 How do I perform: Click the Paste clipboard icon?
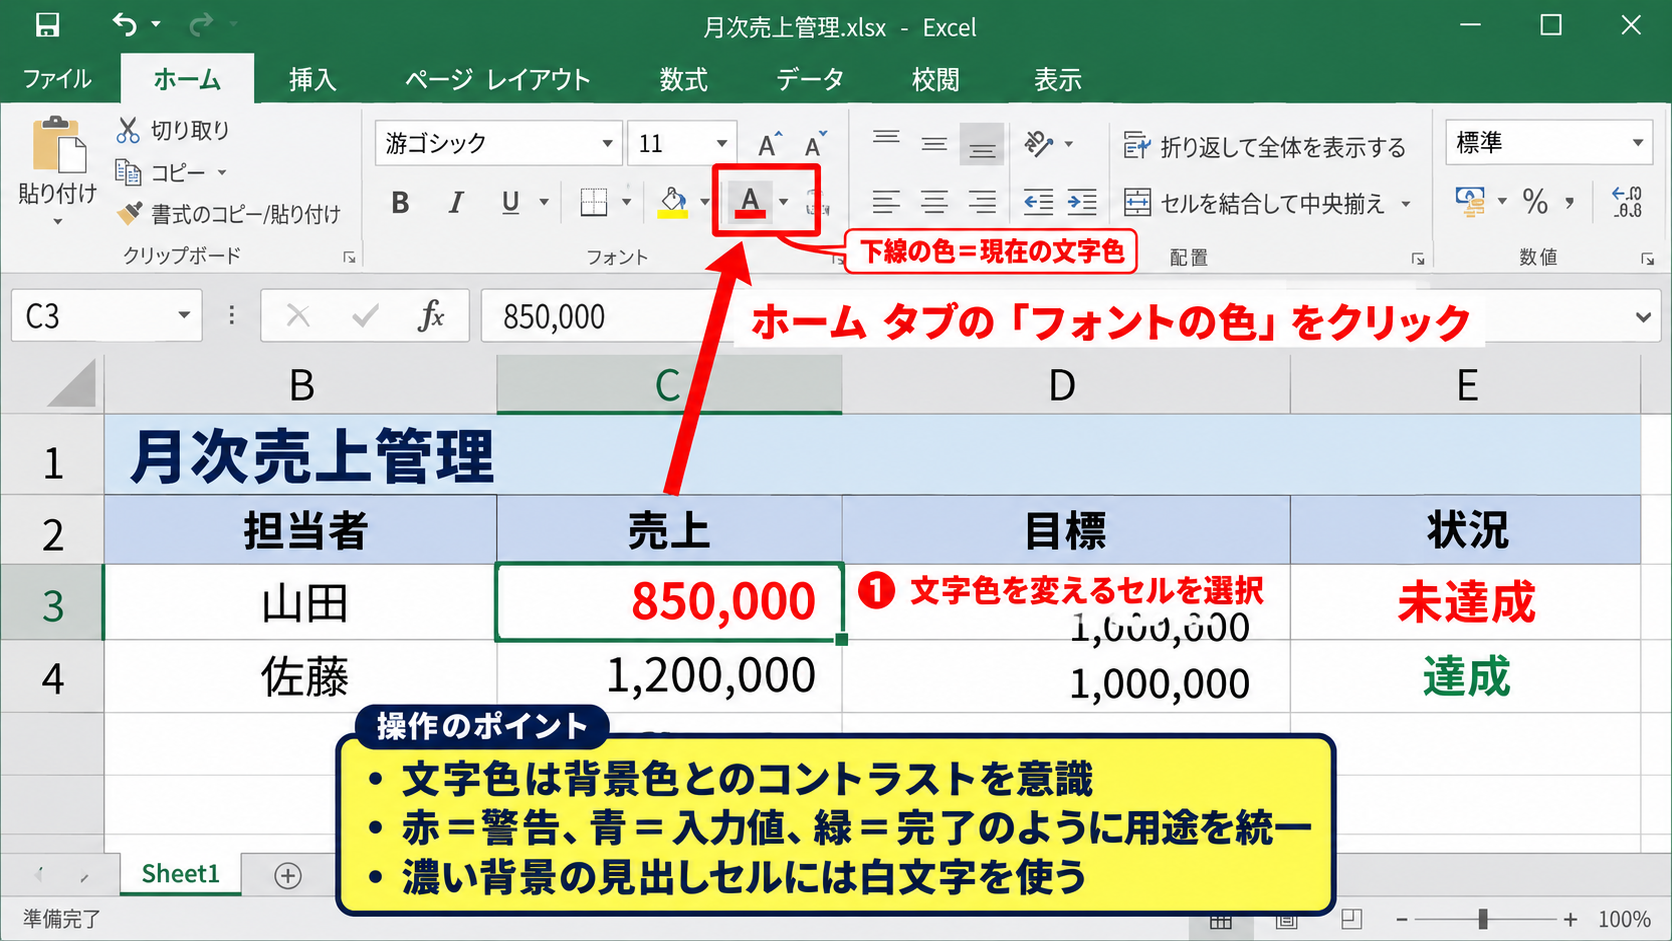tap(58, 145)
